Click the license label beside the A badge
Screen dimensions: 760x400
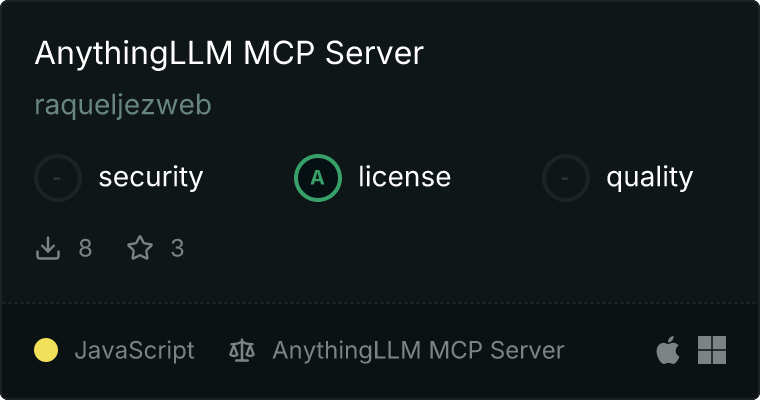tap(405, 176)
